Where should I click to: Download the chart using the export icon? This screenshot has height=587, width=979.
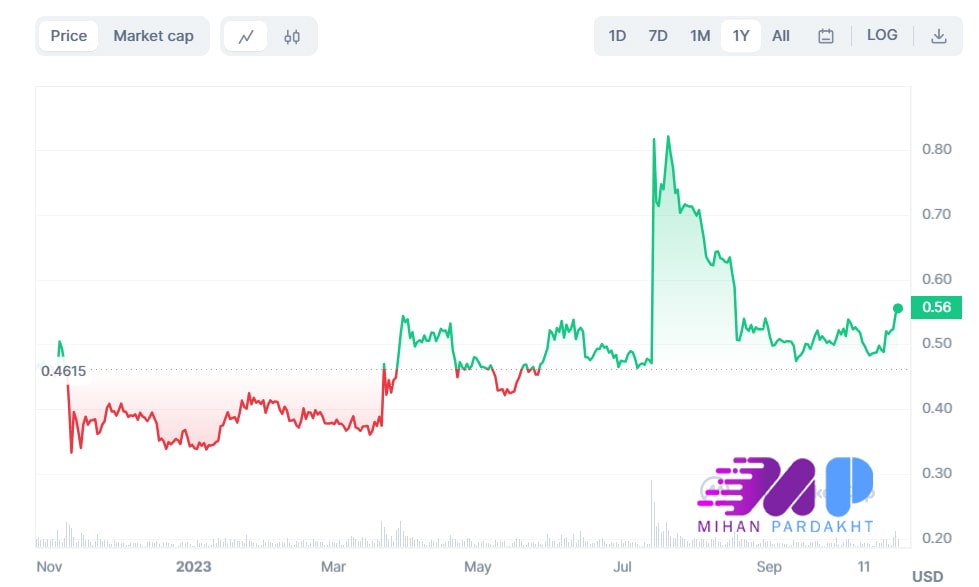pos(938,34)
